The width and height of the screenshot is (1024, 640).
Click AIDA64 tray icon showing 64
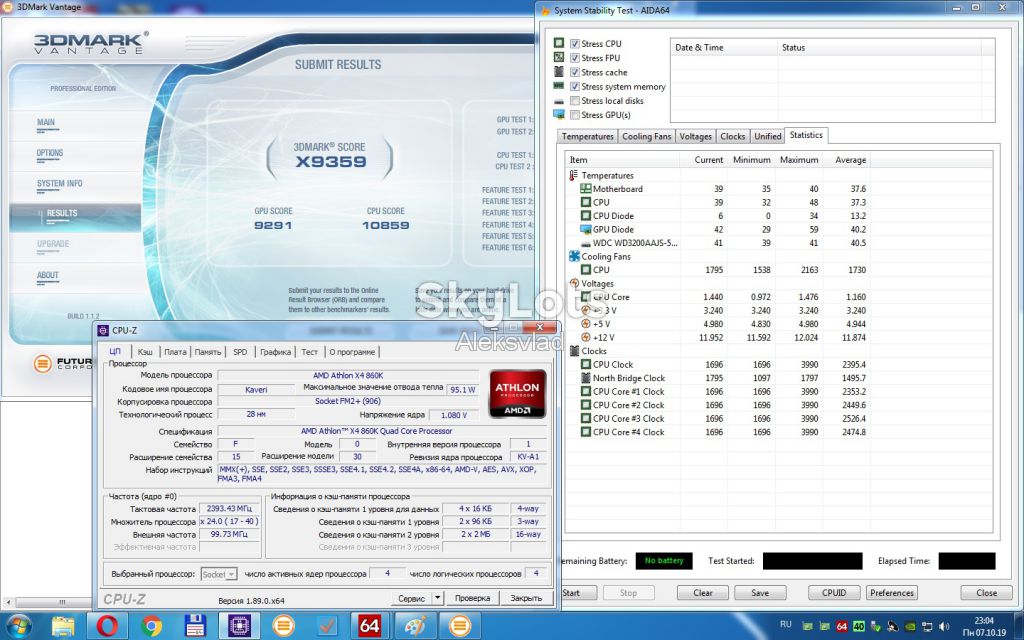click(842, 626)
